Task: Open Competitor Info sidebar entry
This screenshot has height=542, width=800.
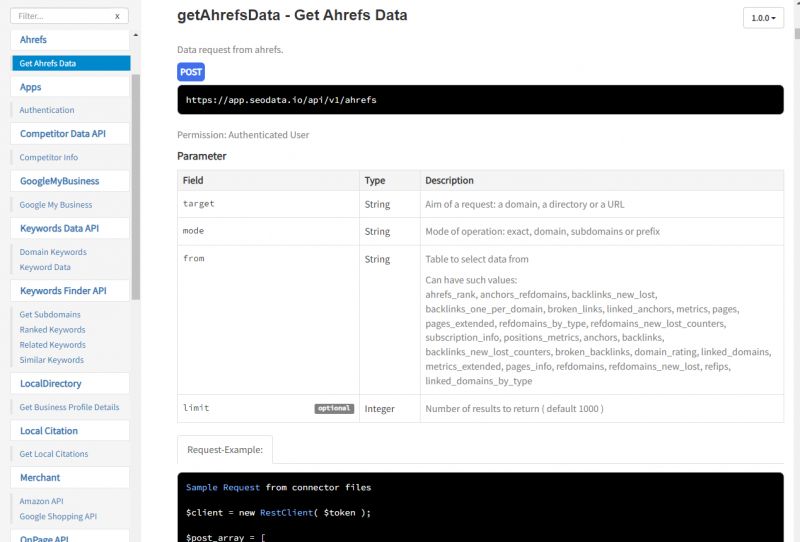Action: coord(49,157)
